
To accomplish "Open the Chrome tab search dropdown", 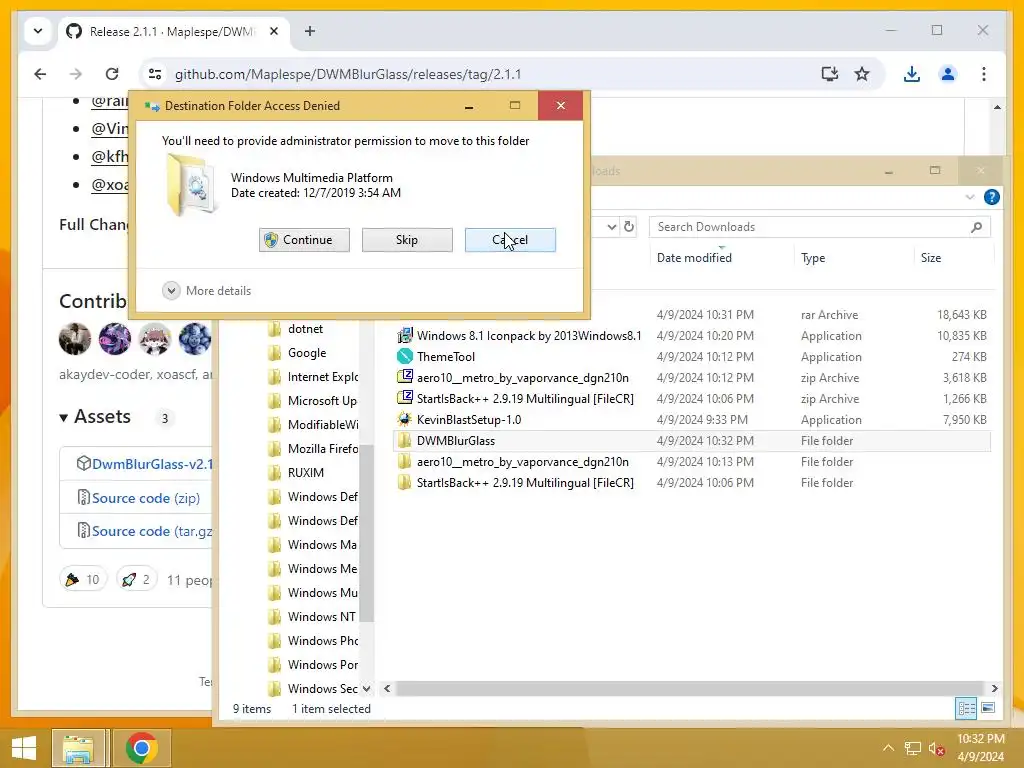I will click(38, 31).
